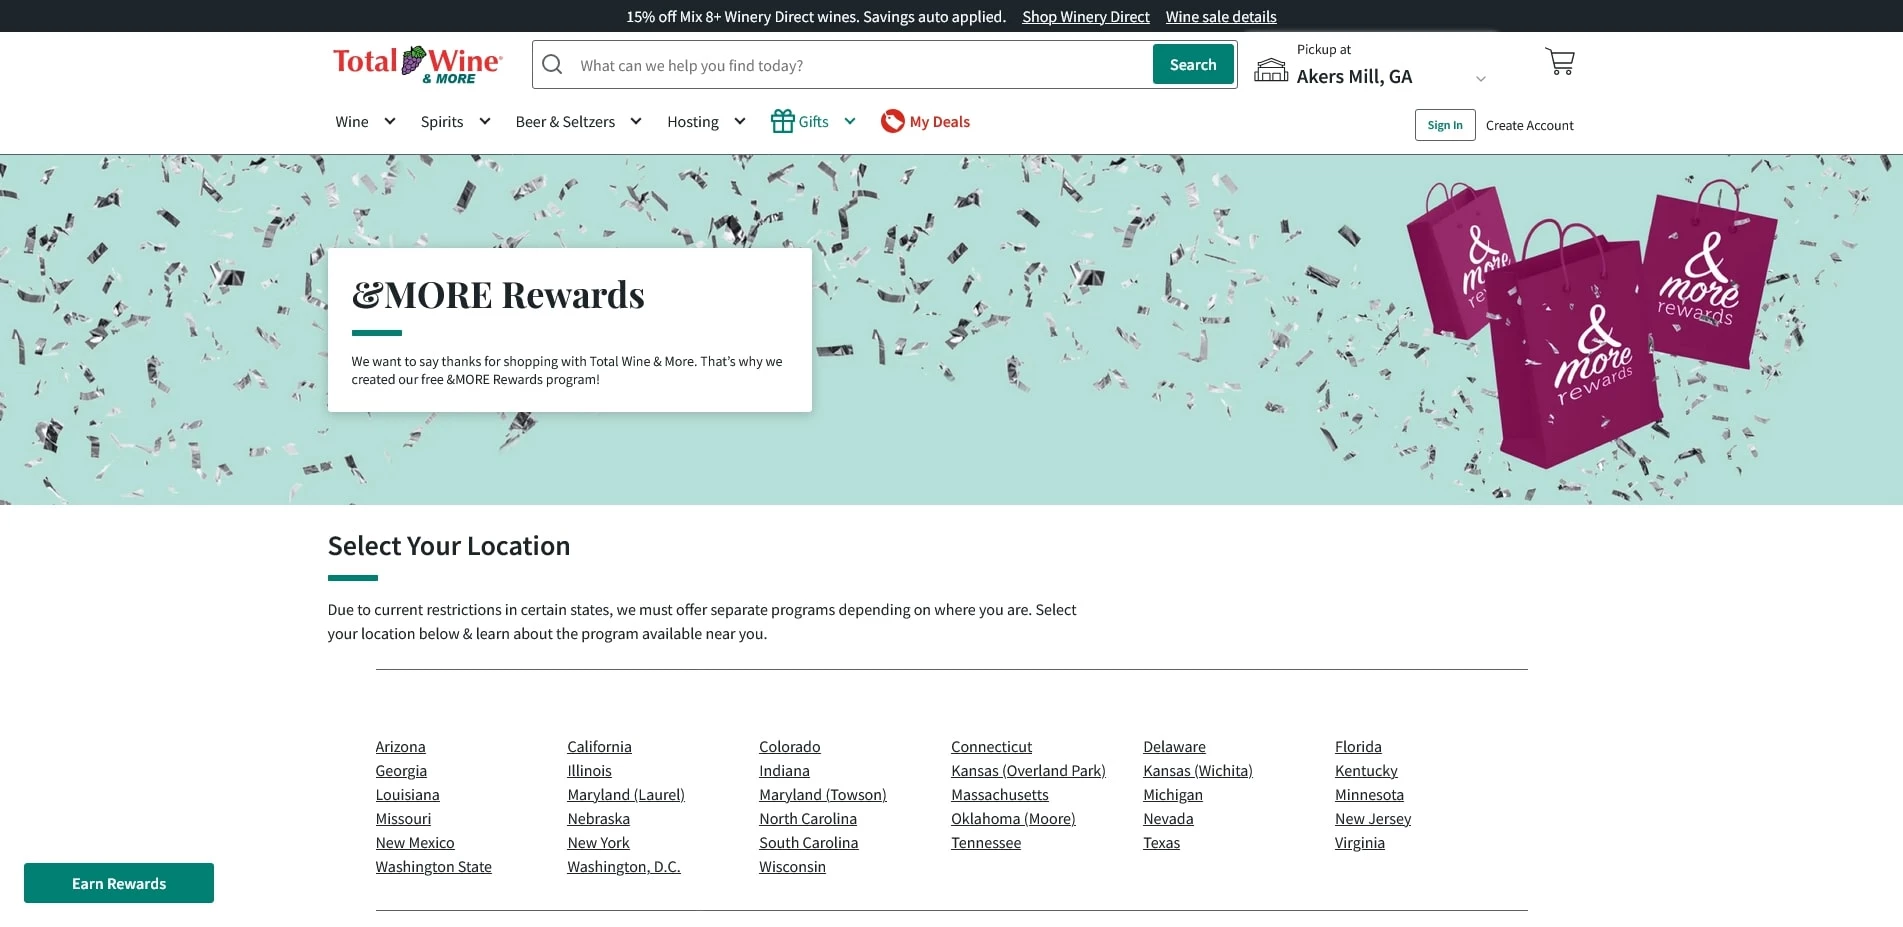Select Georgia from the location list
The image size is (1903, 927).
(x=401, y=771)
